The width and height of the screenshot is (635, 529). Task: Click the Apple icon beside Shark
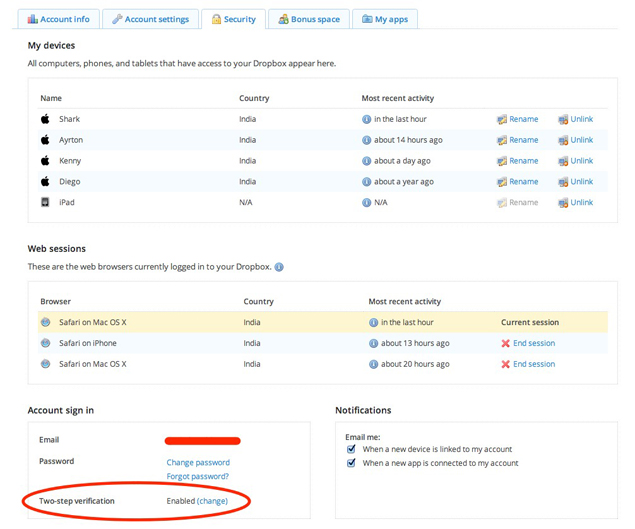point(45,119)
